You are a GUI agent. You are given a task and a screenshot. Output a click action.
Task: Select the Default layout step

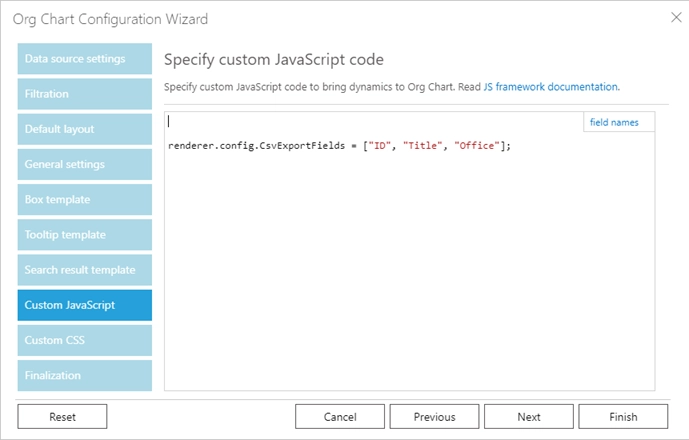pos(85,129)
